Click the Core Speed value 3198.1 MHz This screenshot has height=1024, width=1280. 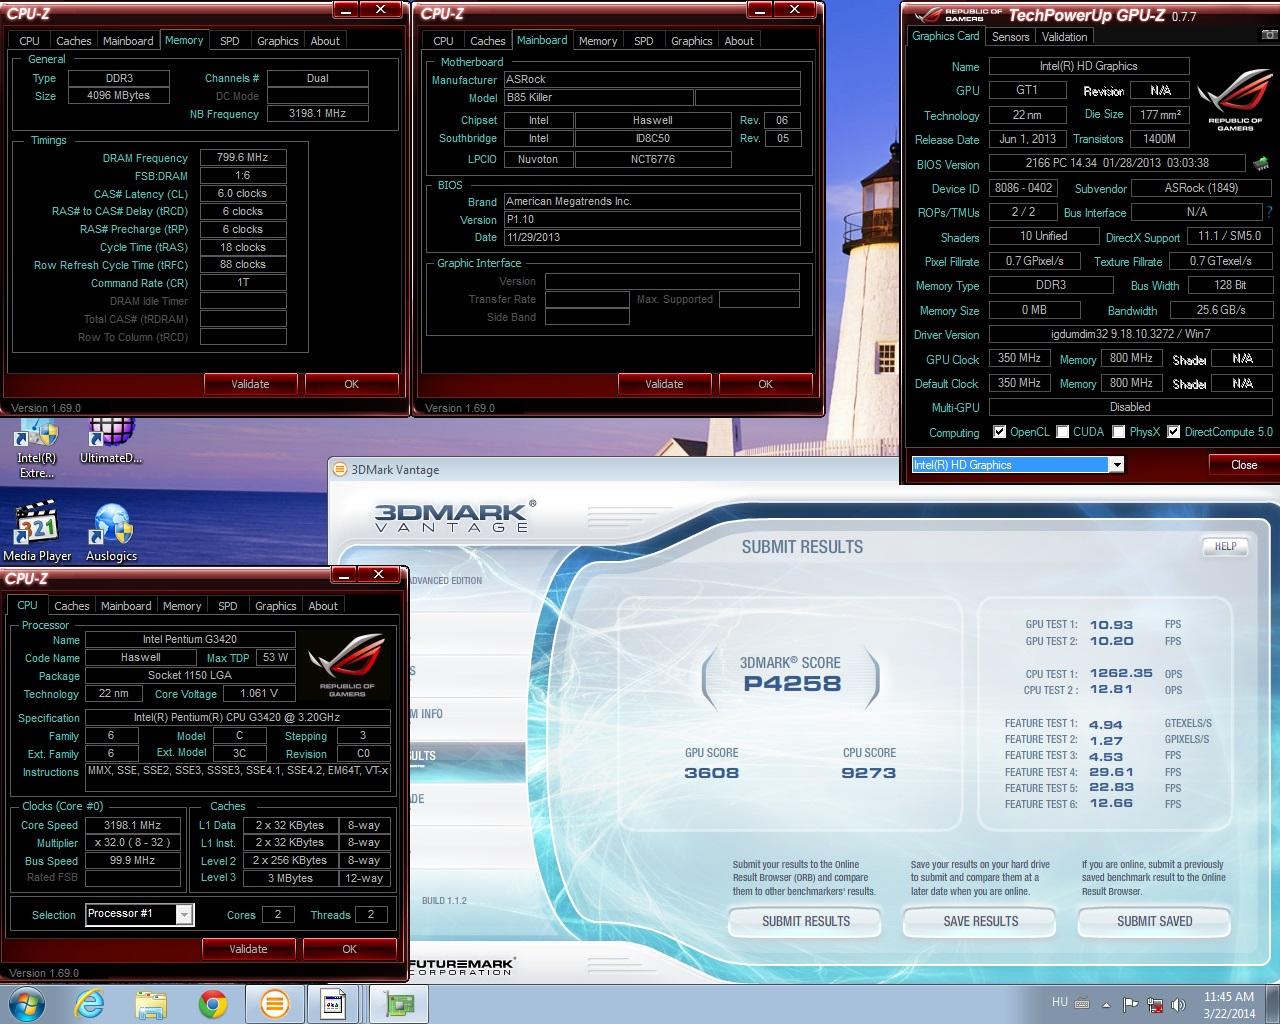(133, 825)
